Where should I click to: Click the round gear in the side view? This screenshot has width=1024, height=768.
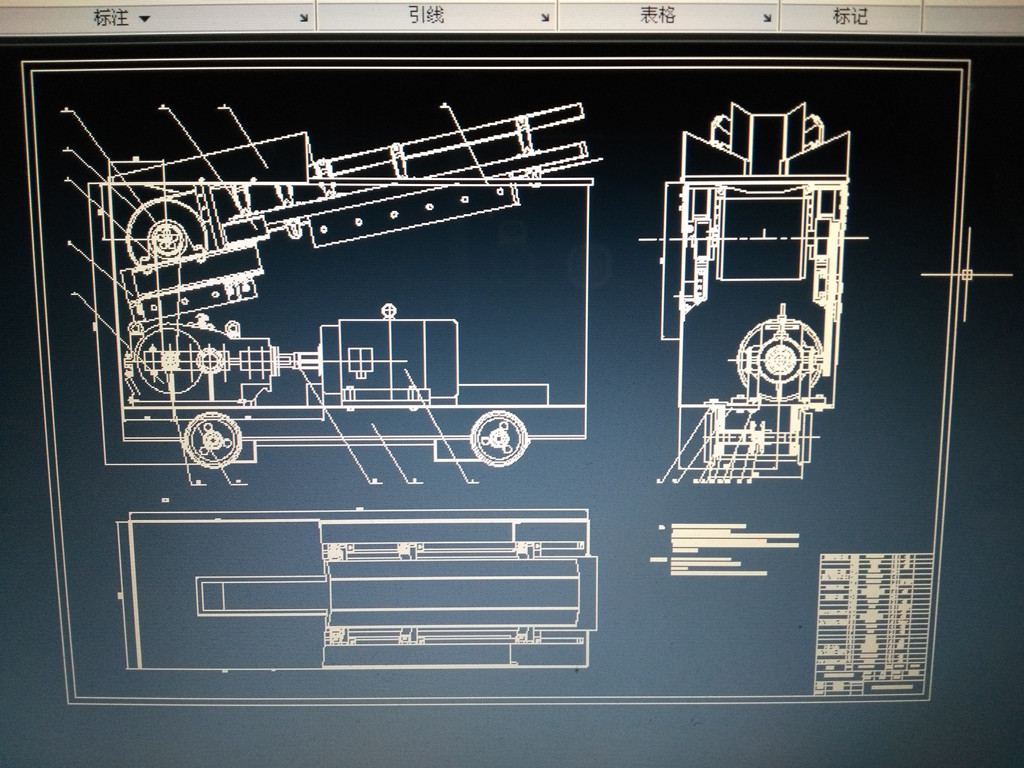(780, 358)
